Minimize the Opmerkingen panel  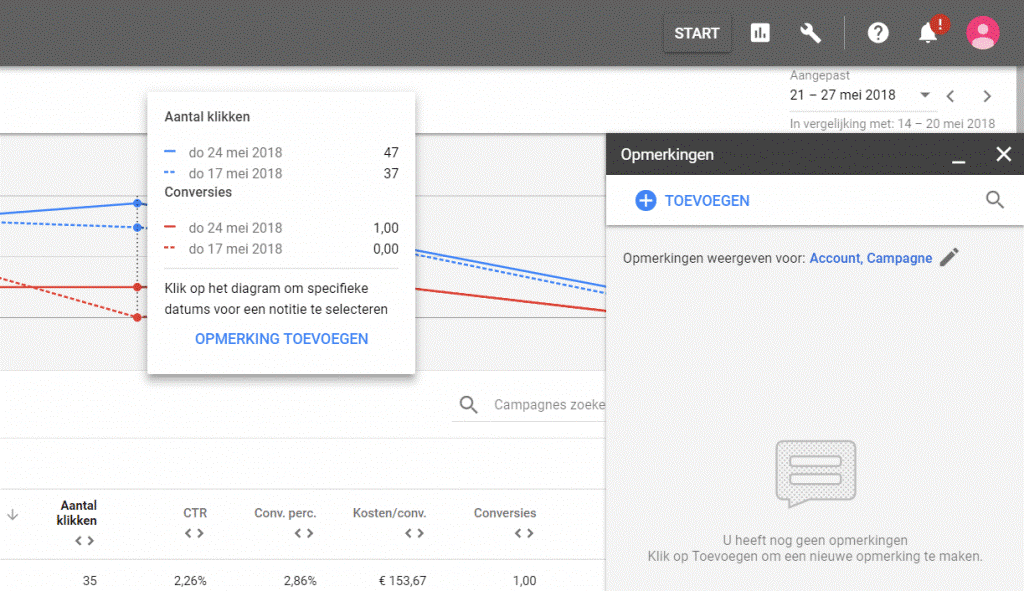click(x=958, y=155)
